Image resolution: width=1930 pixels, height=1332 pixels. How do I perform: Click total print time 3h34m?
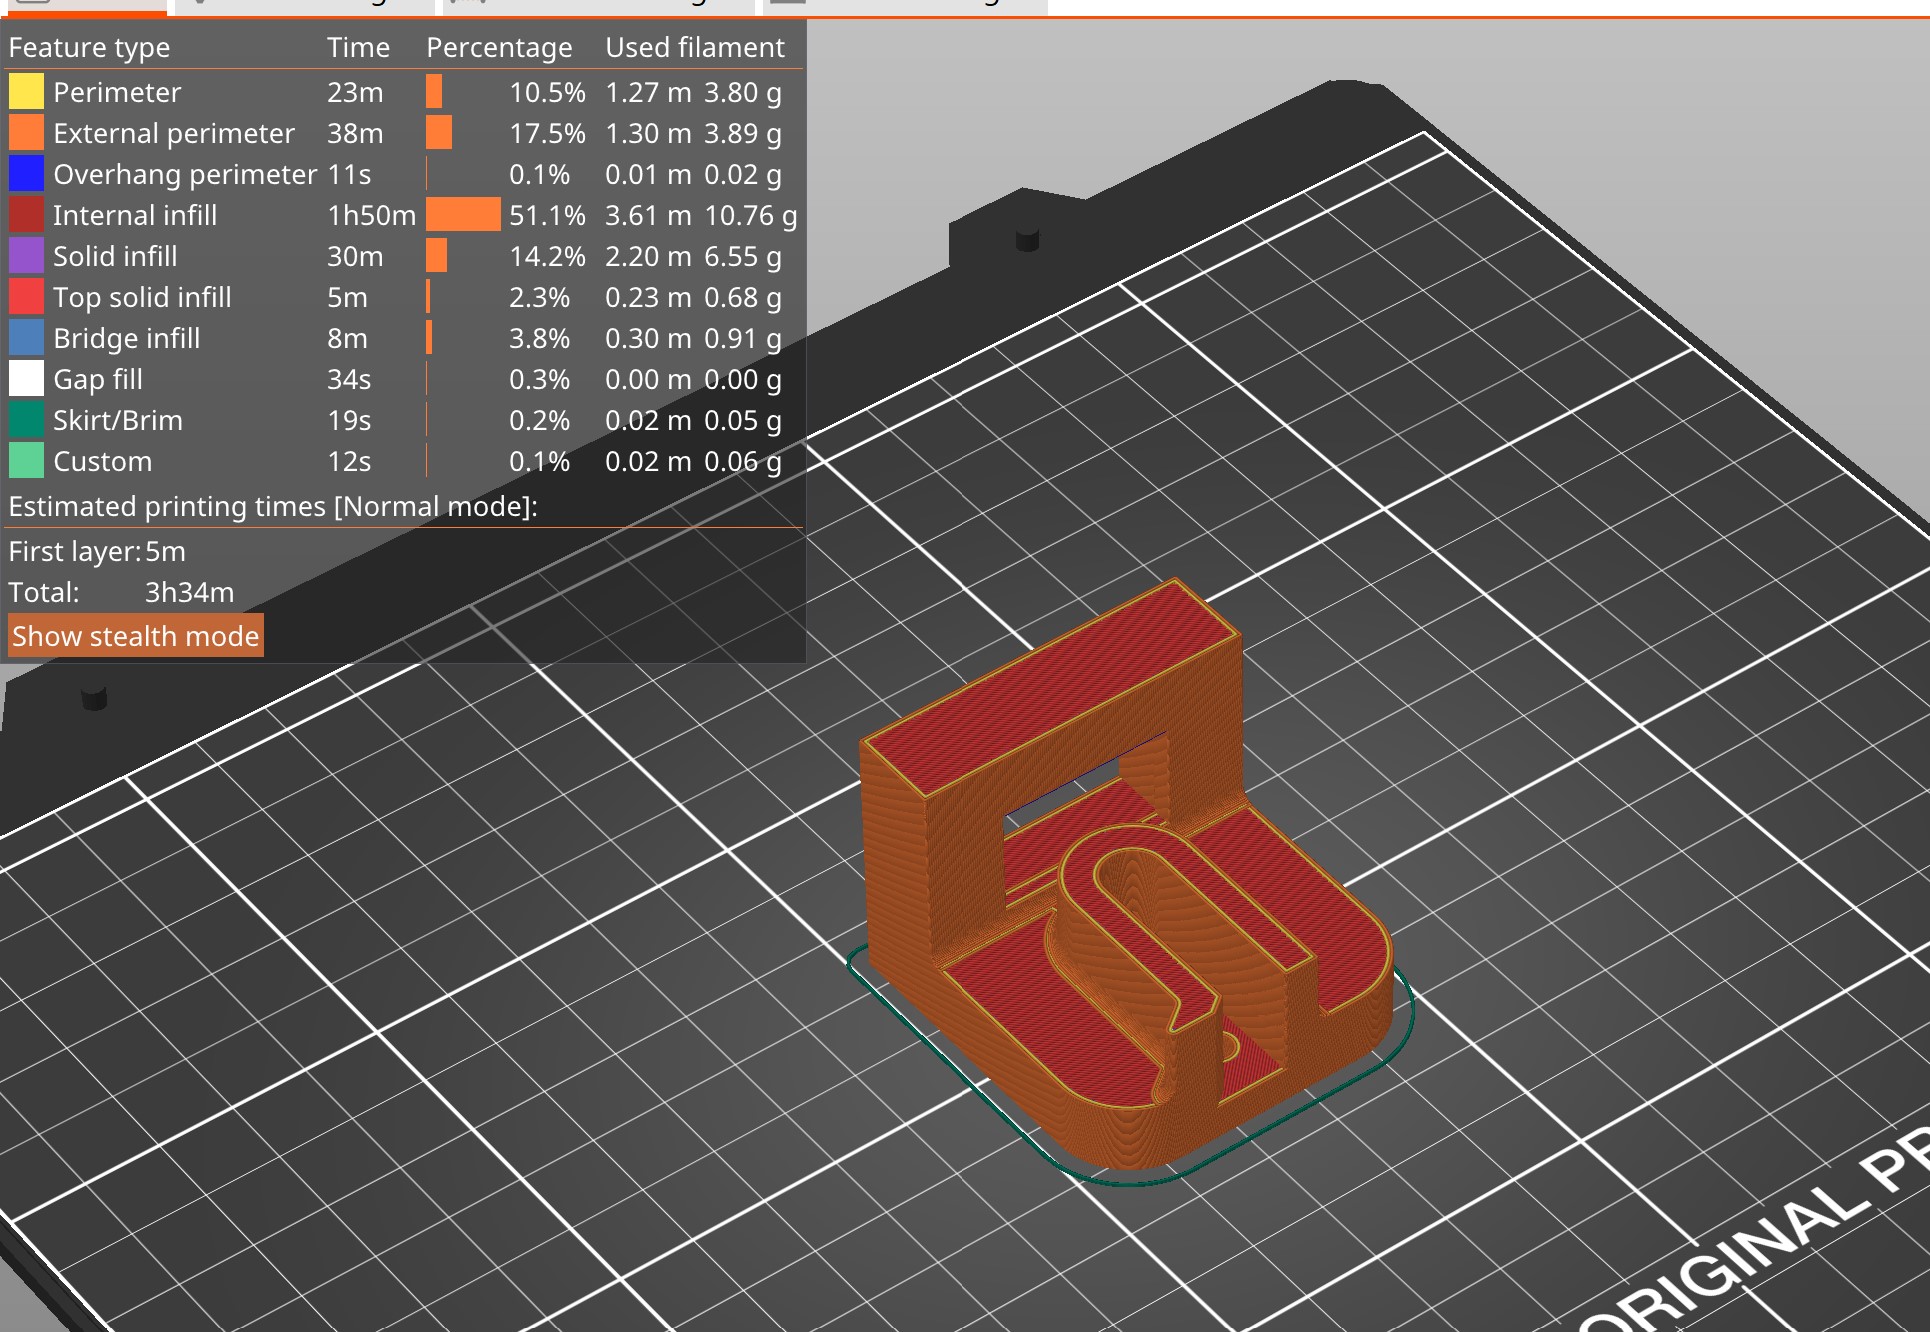pyautogui.click(x=190, y=592)
